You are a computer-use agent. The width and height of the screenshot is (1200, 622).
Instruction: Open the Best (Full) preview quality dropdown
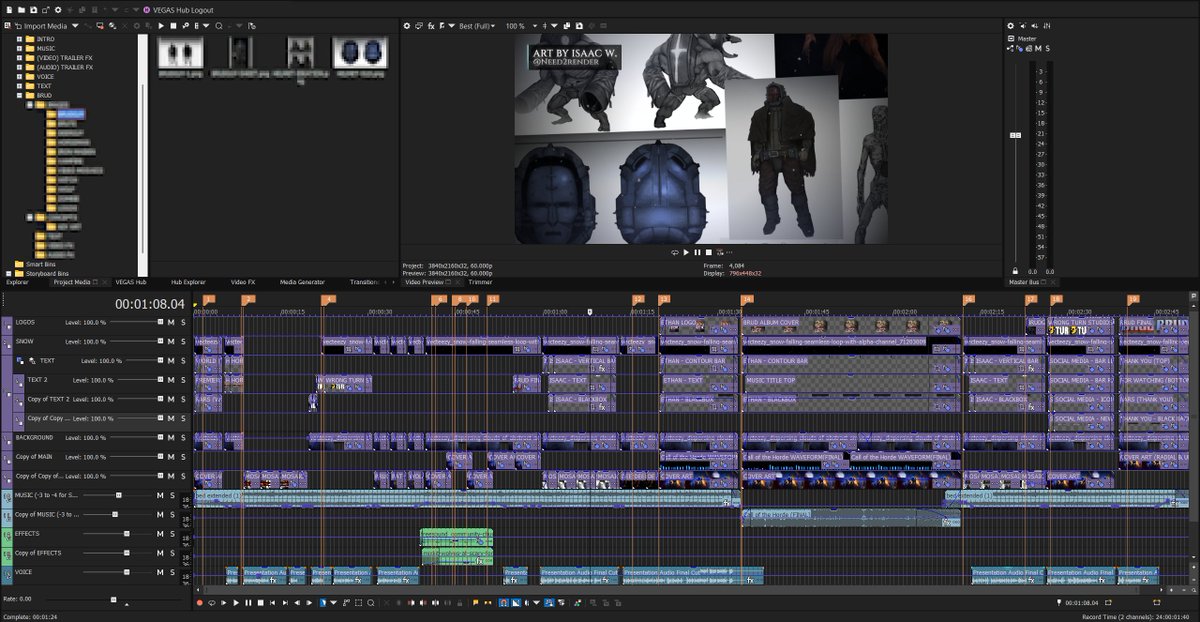(x=477, y=26)
